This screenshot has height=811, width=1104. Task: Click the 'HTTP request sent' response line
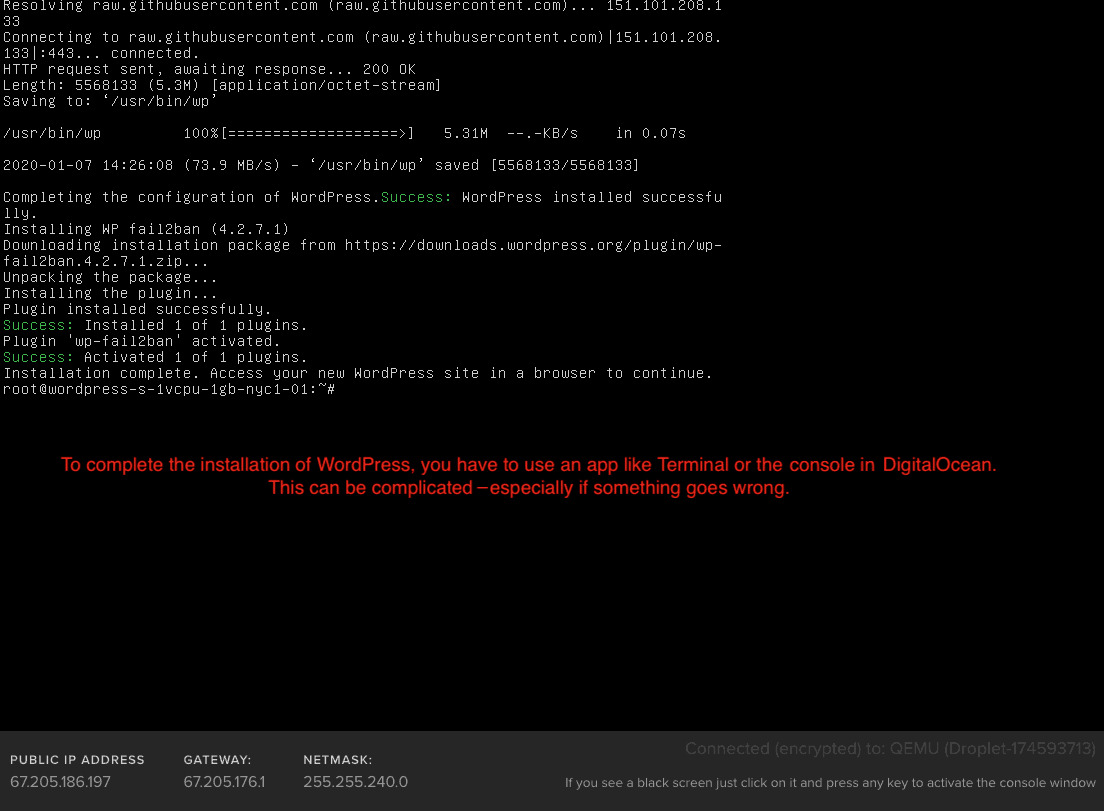point(209,69)
